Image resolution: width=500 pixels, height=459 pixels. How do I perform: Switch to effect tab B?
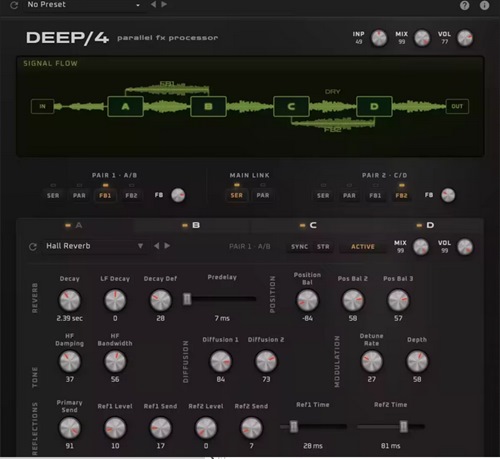pos(191,225)
